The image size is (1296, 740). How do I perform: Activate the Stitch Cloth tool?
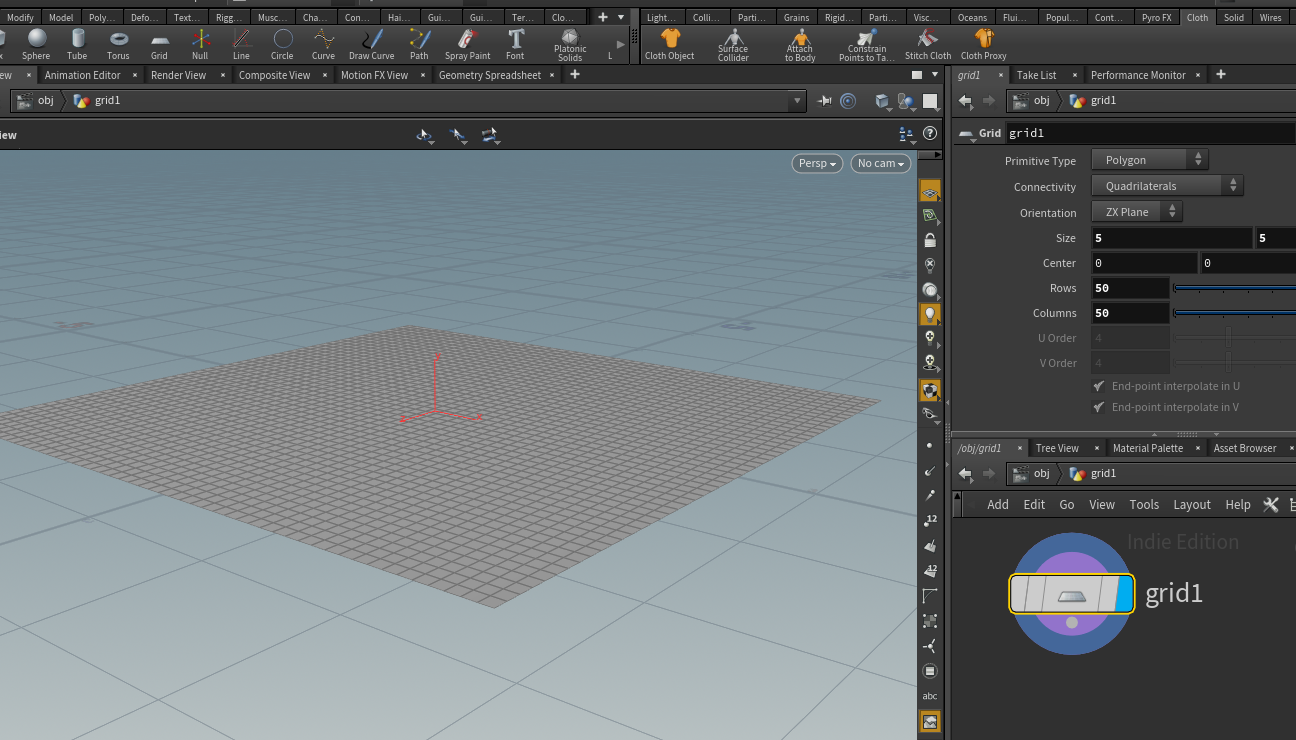[x=928, y=43]
